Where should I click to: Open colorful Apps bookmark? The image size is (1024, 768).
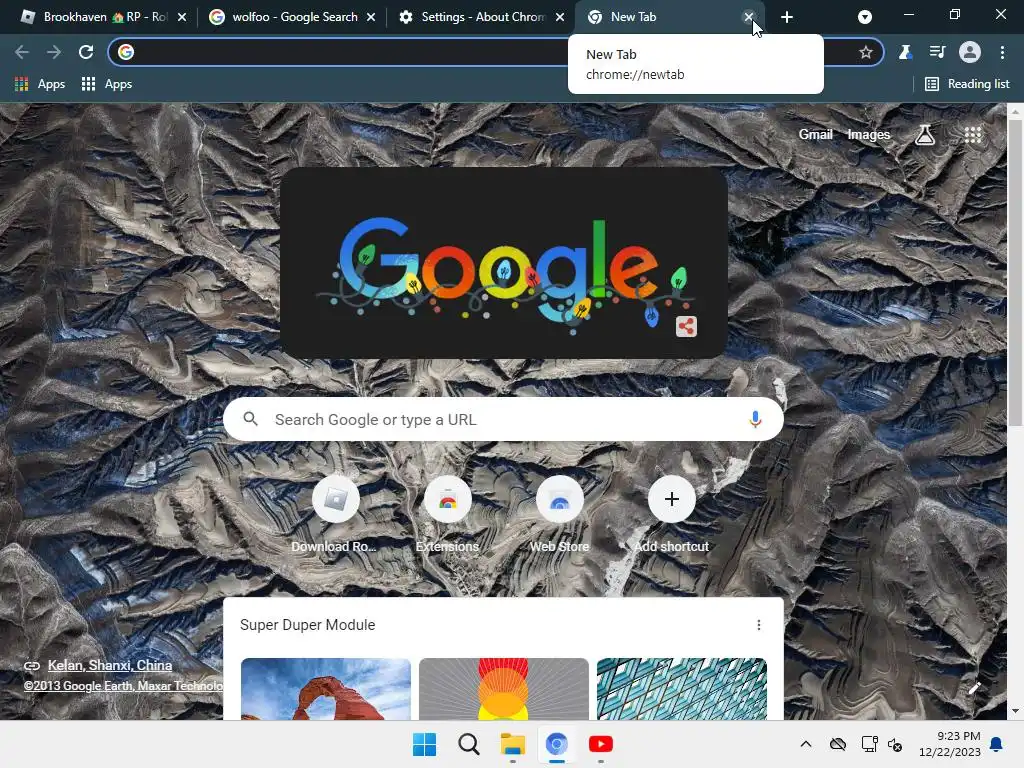[40, 84]
